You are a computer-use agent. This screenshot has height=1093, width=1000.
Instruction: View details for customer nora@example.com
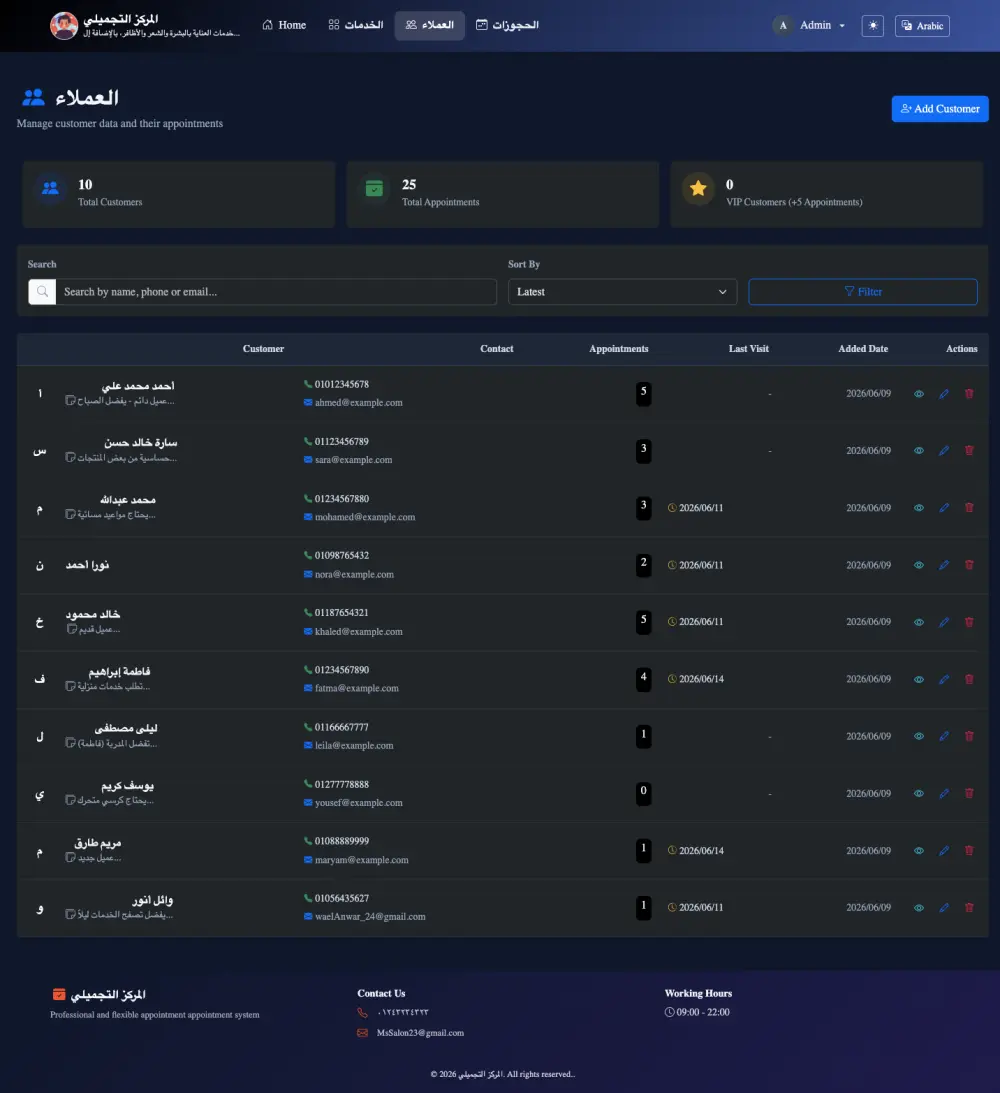(x=918, y=565)
